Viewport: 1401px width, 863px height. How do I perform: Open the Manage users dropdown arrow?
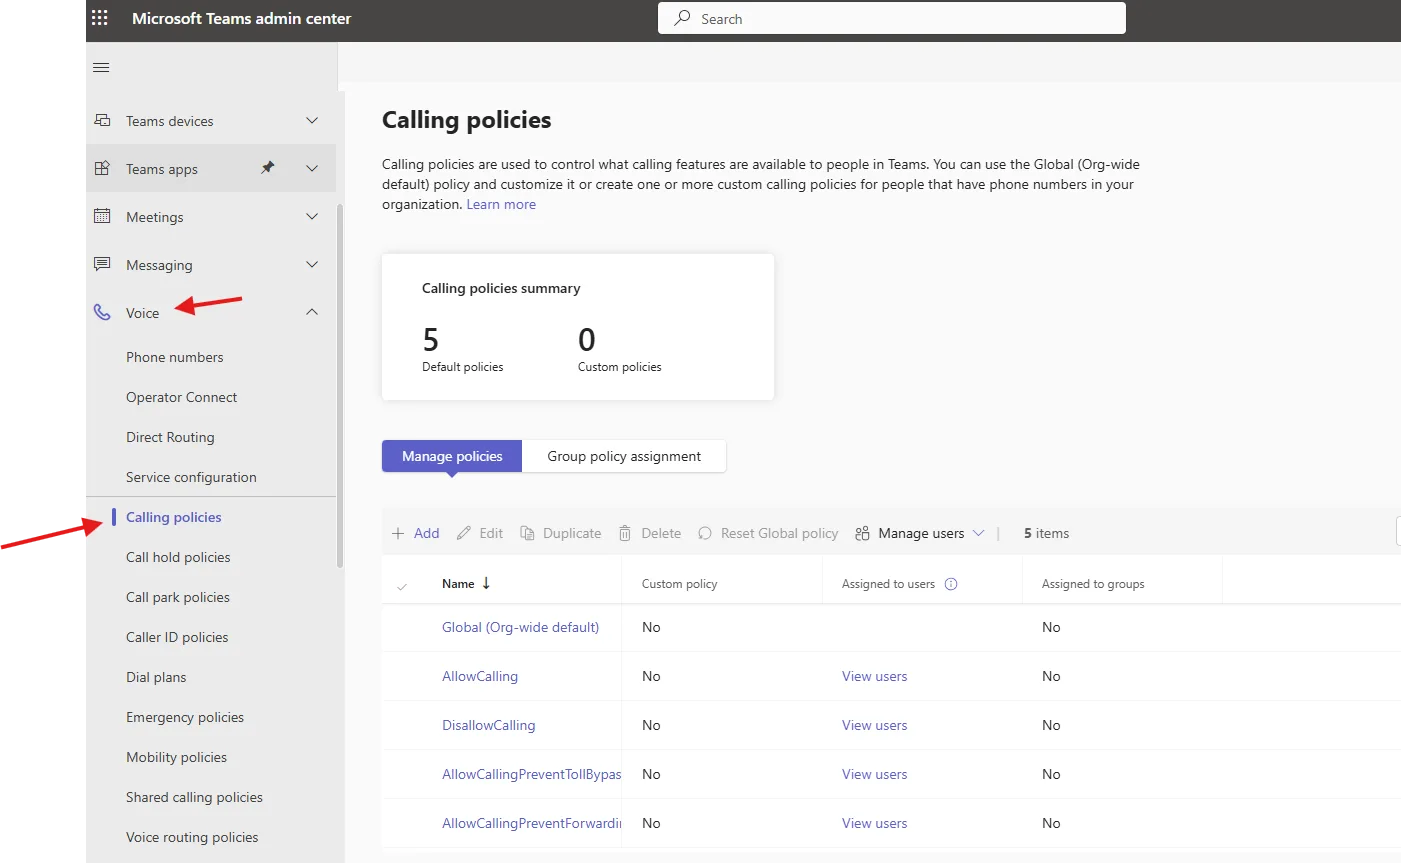tap(978, 533)
